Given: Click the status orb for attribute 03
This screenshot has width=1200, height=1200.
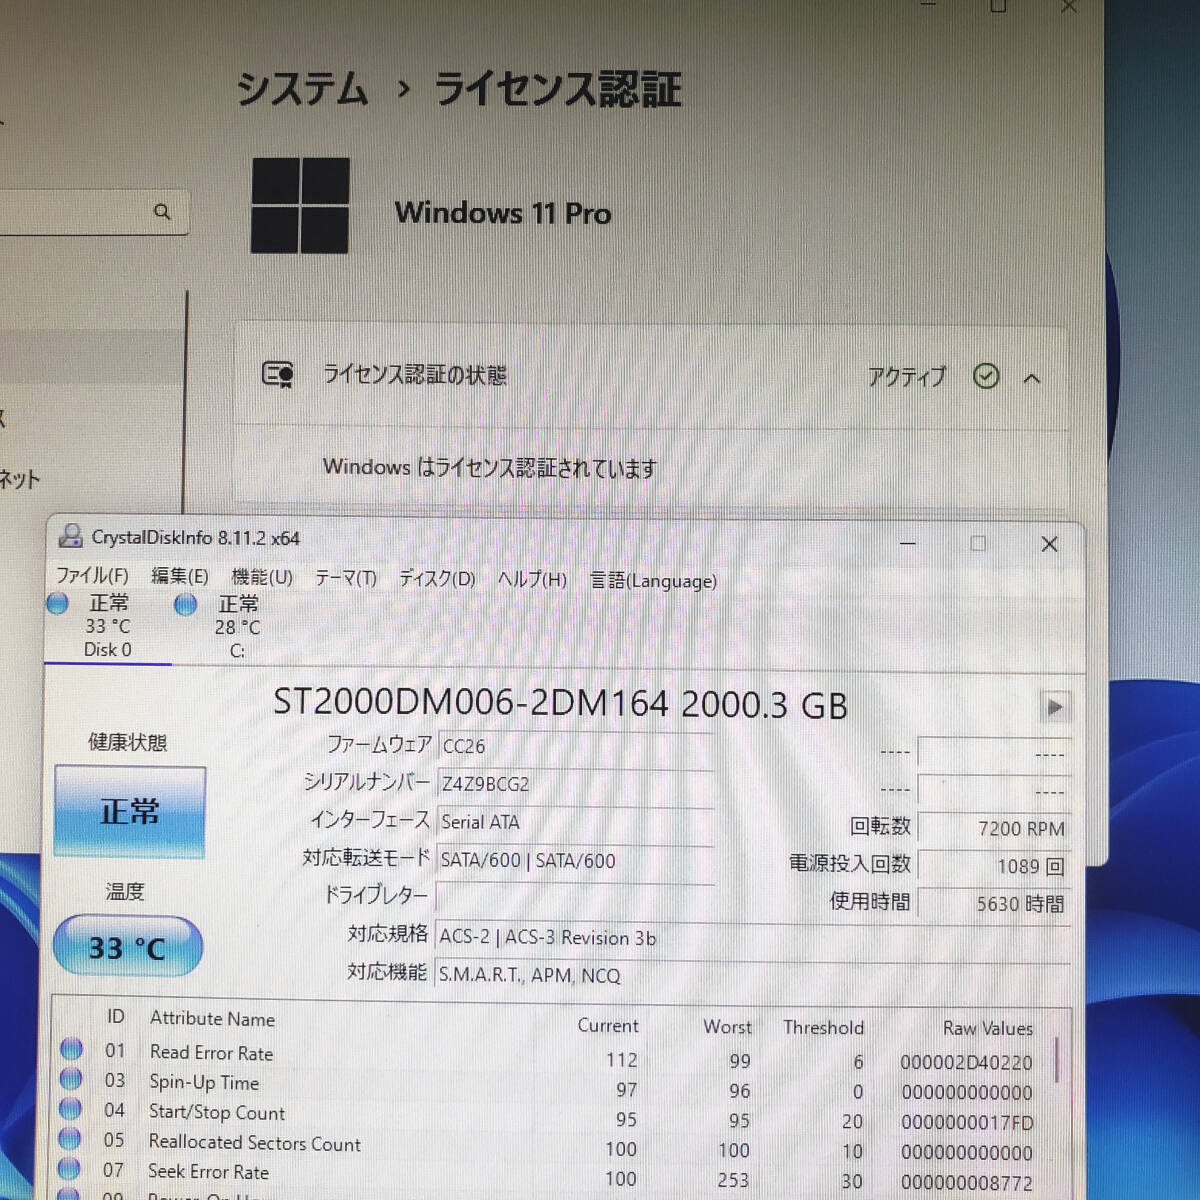Looking at the screenshot, I should coord(70,1079).
